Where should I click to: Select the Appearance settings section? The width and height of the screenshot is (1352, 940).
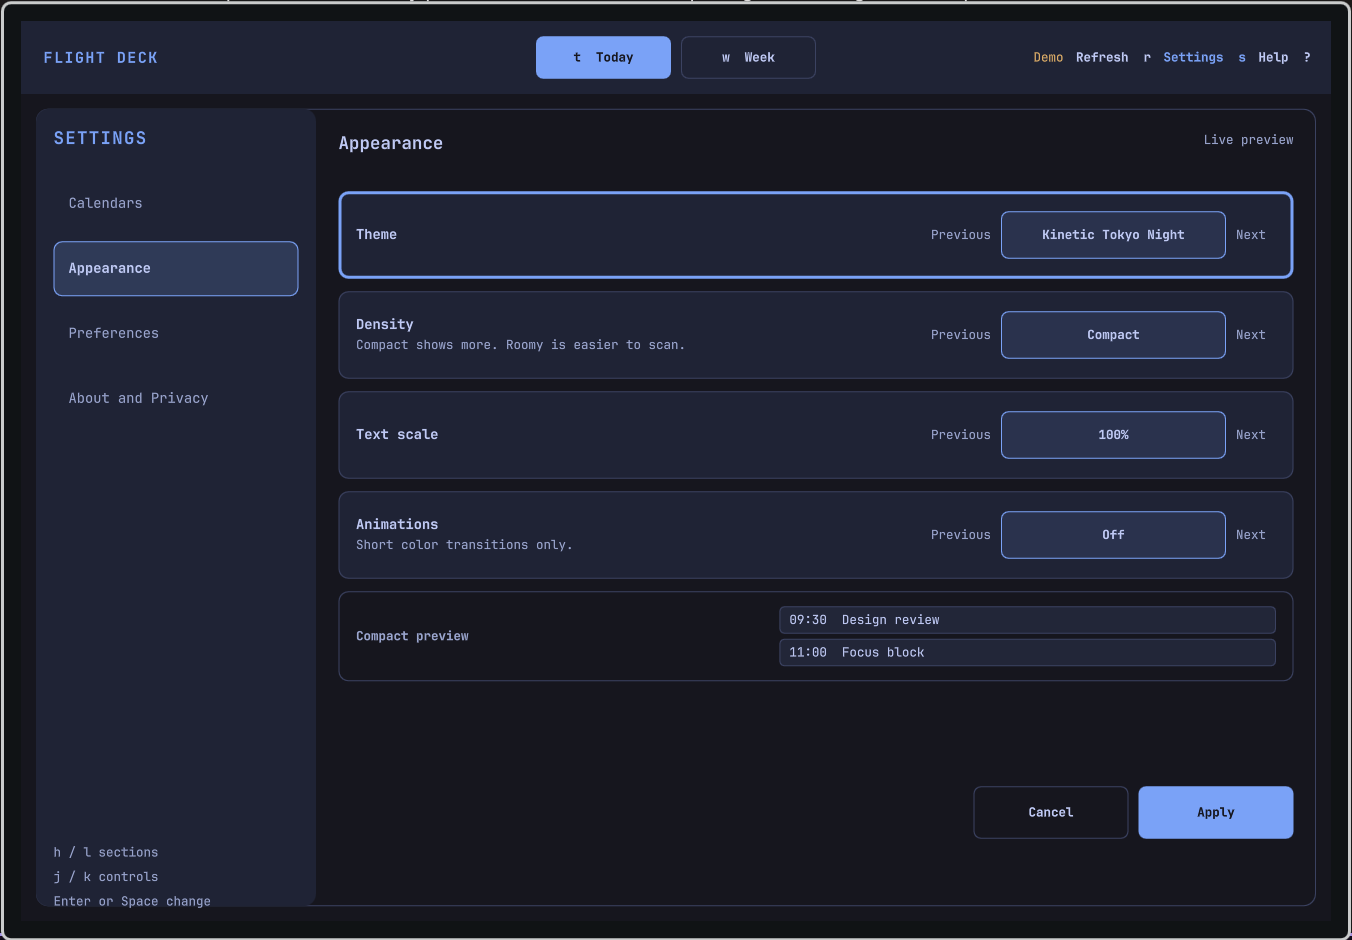click(x=176, y=268)
